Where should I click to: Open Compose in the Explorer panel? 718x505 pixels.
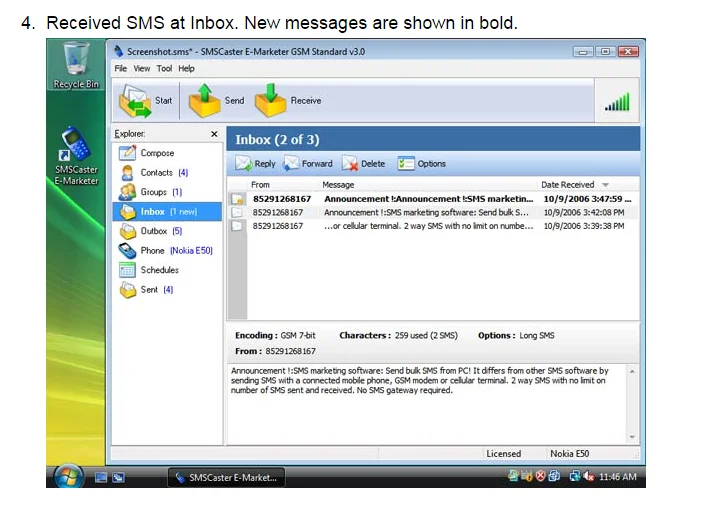[156, 153]
